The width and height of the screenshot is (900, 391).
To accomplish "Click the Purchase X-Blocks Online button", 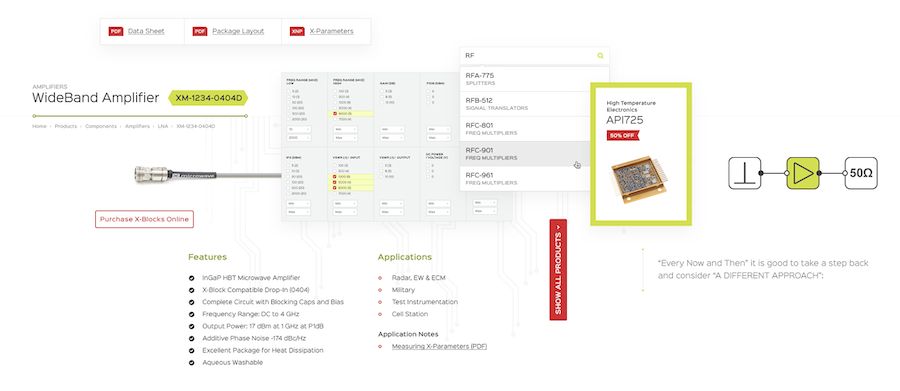I will (144, 219).
